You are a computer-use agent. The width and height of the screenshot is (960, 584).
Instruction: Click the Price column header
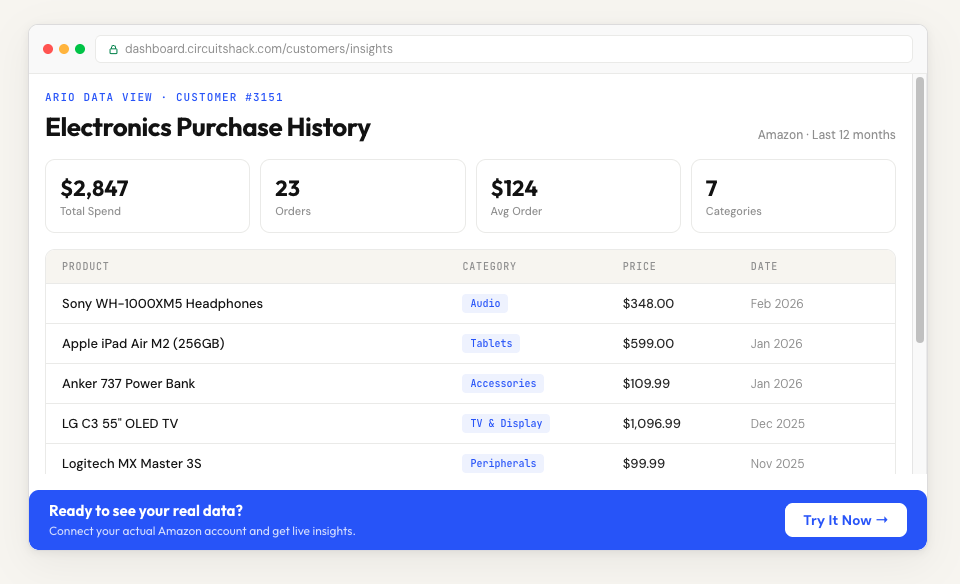pos(639,267)
